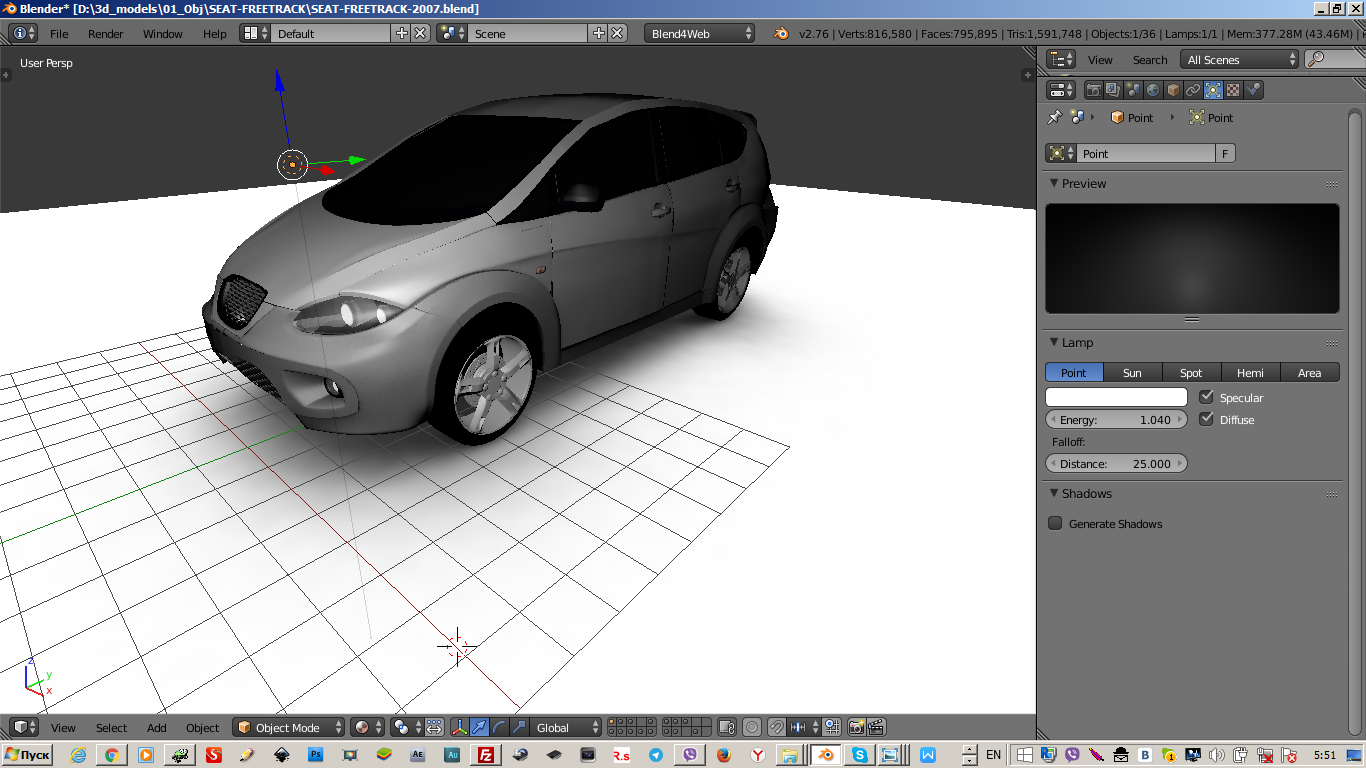Viewport: 1366px width, 768px height.
Task: Select the Spot lamp type
Action: [1191, 372]
